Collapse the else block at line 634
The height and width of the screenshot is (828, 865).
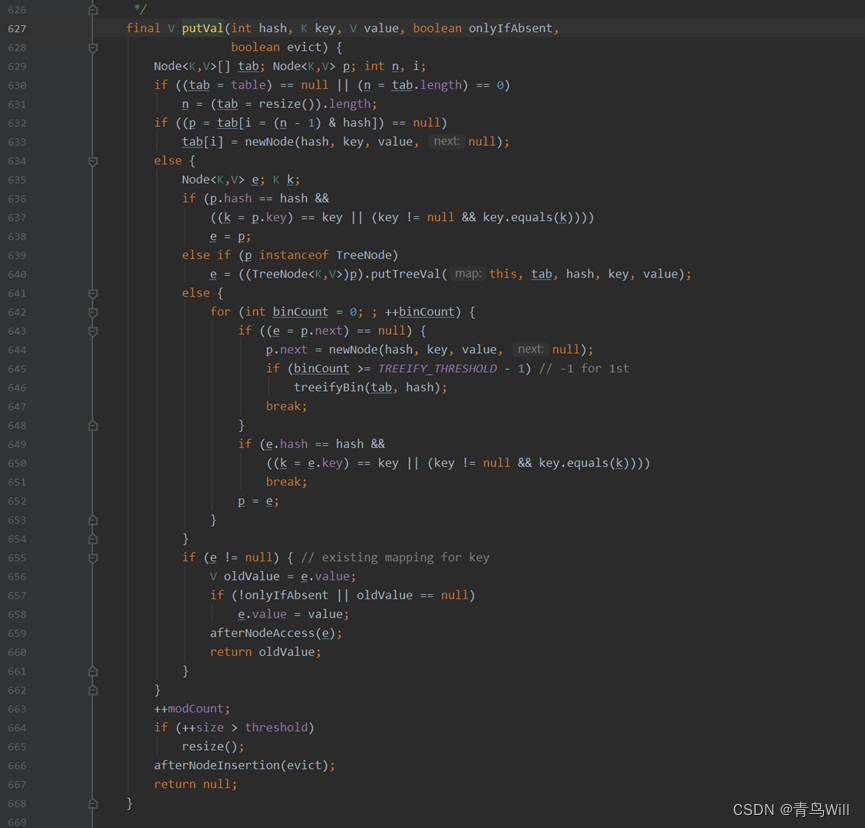[x=93, y=161]
